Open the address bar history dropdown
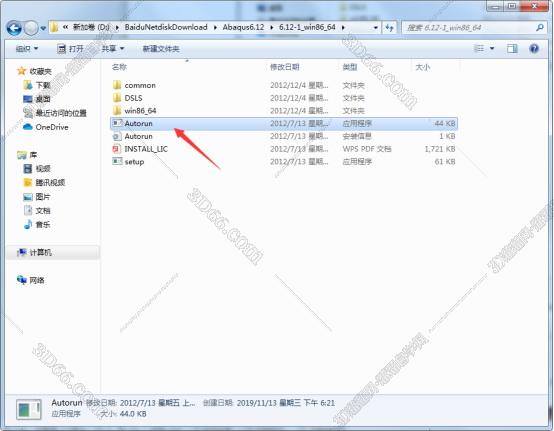This screenshot has width=554, height=431. pyautogui.click(x=375, y=28)
